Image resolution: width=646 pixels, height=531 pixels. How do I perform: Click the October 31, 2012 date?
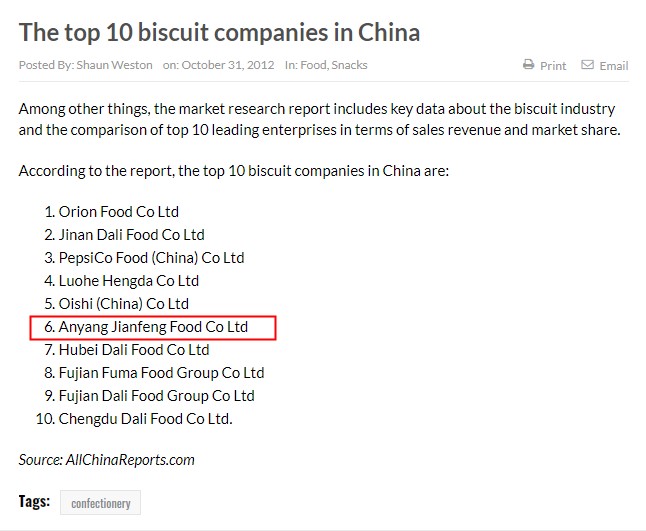pyautogui.click(x=228, y=65)
